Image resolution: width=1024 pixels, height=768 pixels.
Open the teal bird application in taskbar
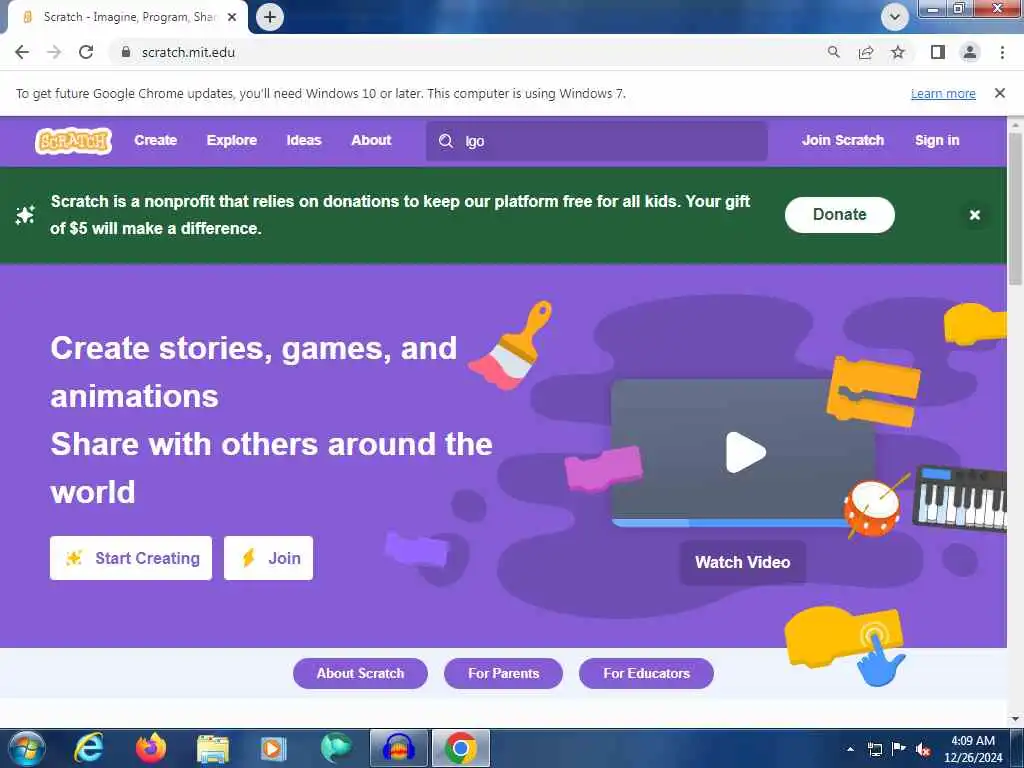[x=336, y=748]
